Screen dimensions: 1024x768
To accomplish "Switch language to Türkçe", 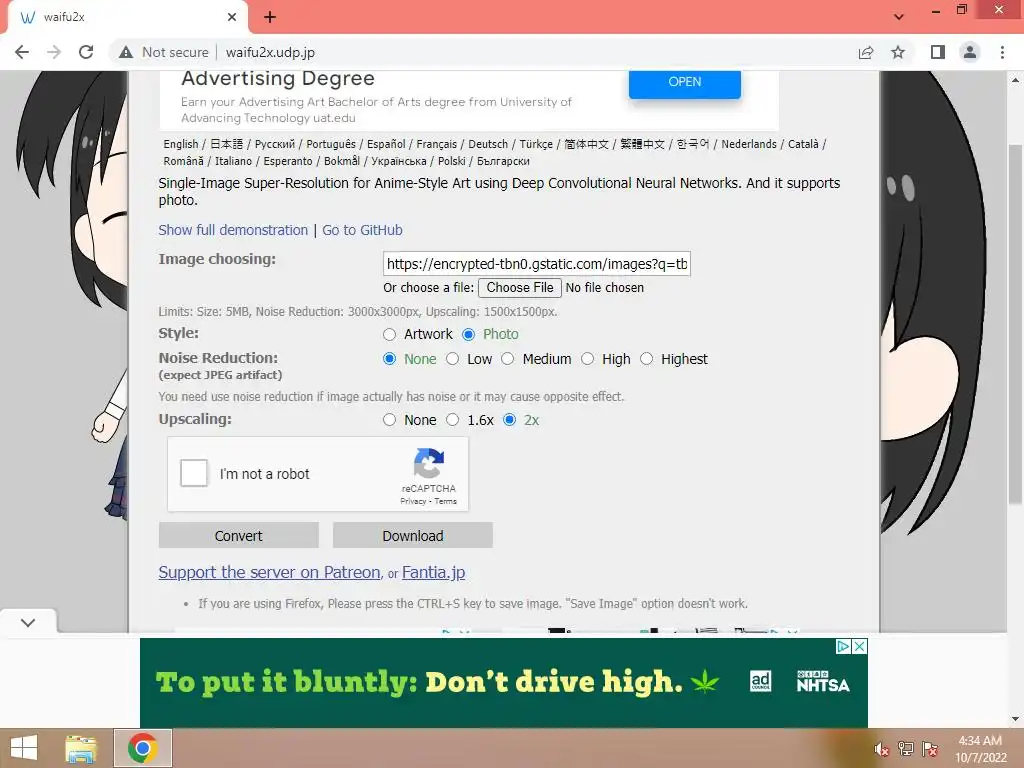I will pos(536,144).
